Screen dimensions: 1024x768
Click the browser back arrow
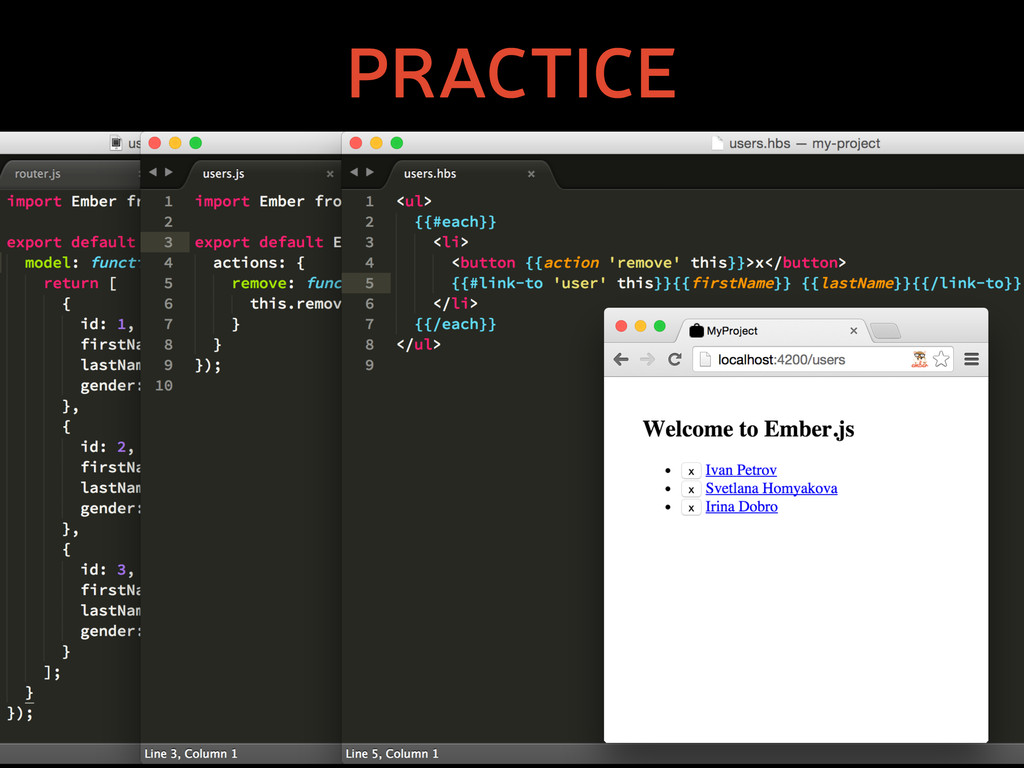pos(621,359)
